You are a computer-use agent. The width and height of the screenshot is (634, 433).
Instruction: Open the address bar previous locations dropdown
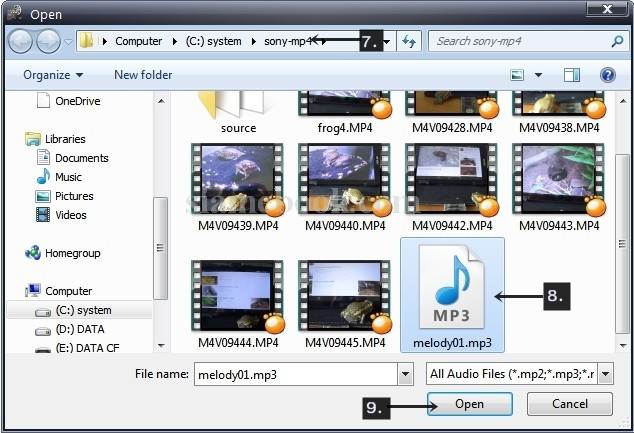pyautogui.click(x=387, y=41)
